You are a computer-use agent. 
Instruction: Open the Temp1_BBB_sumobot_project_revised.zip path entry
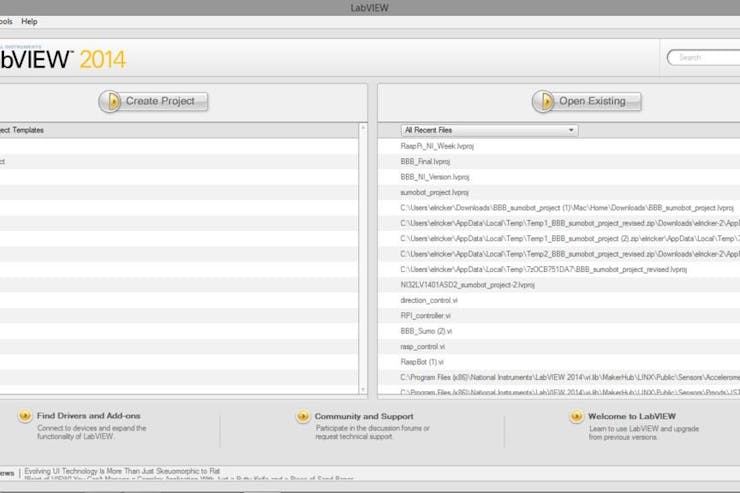[x=570, y=223]
